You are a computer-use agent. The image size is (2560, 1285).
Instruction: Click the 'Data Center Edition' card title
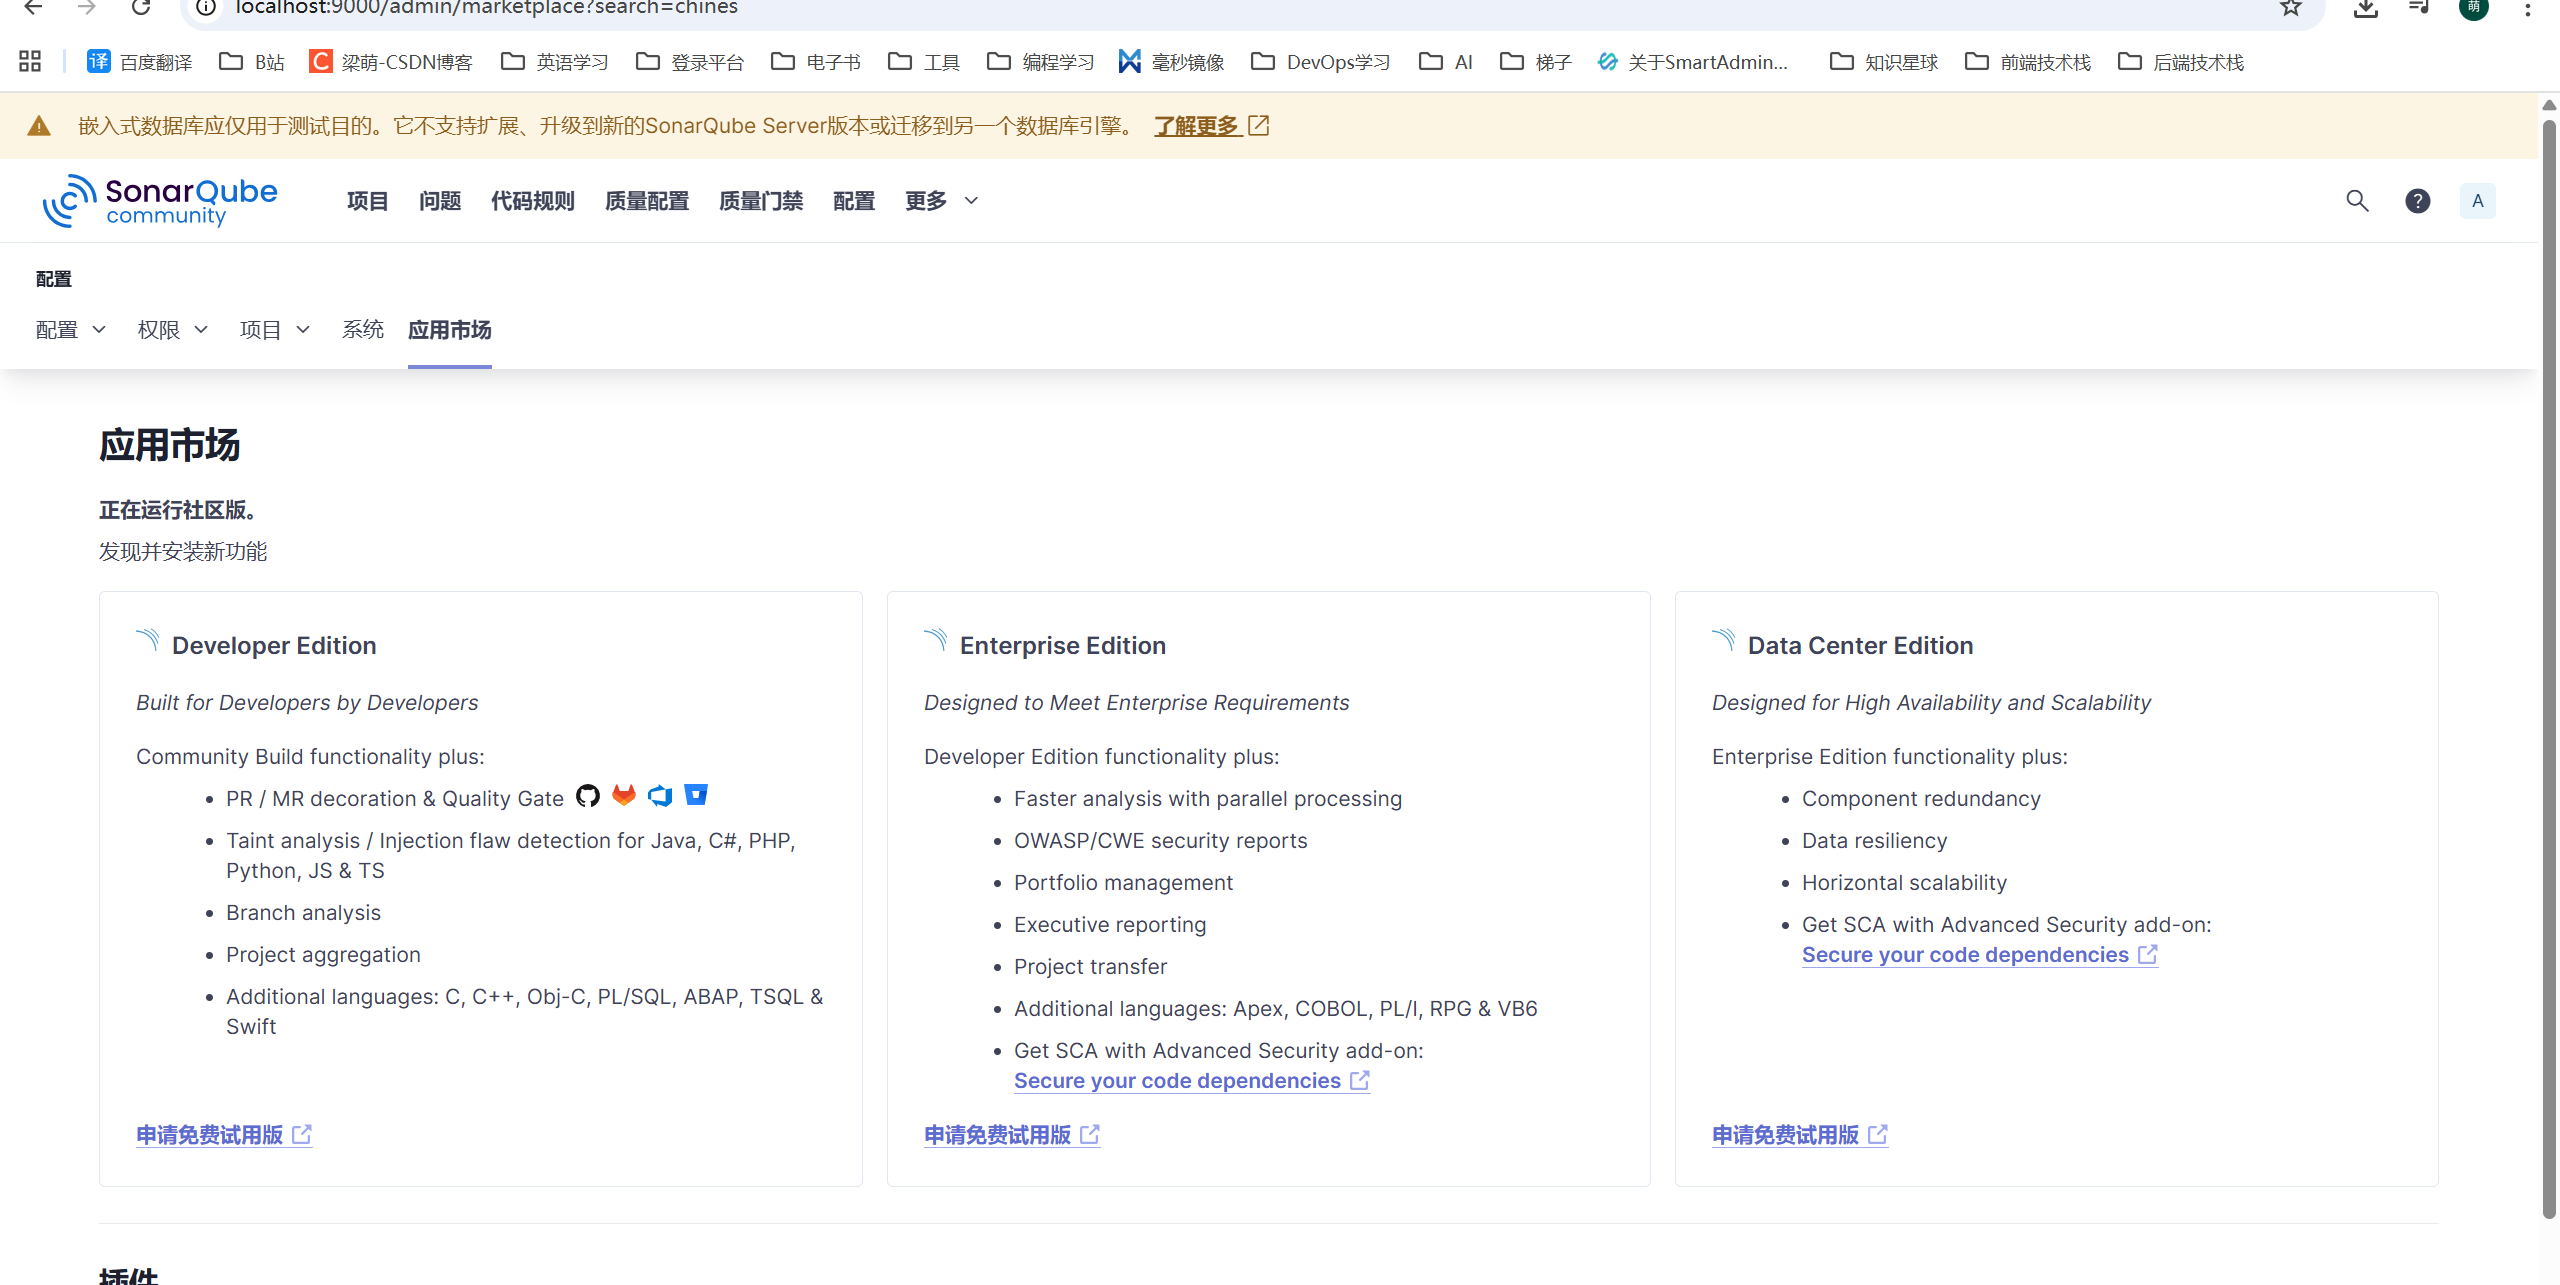point(1860,646)
